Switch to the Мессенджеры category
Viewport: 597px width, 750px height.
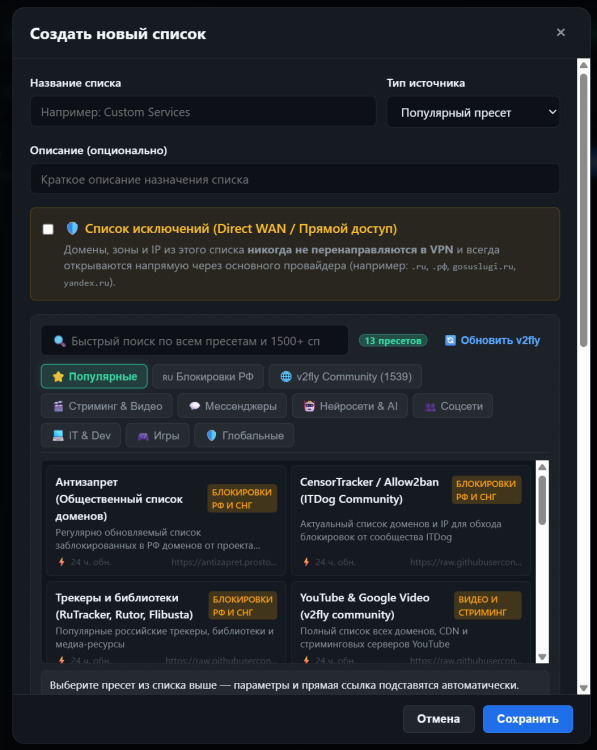pos(232,406)
